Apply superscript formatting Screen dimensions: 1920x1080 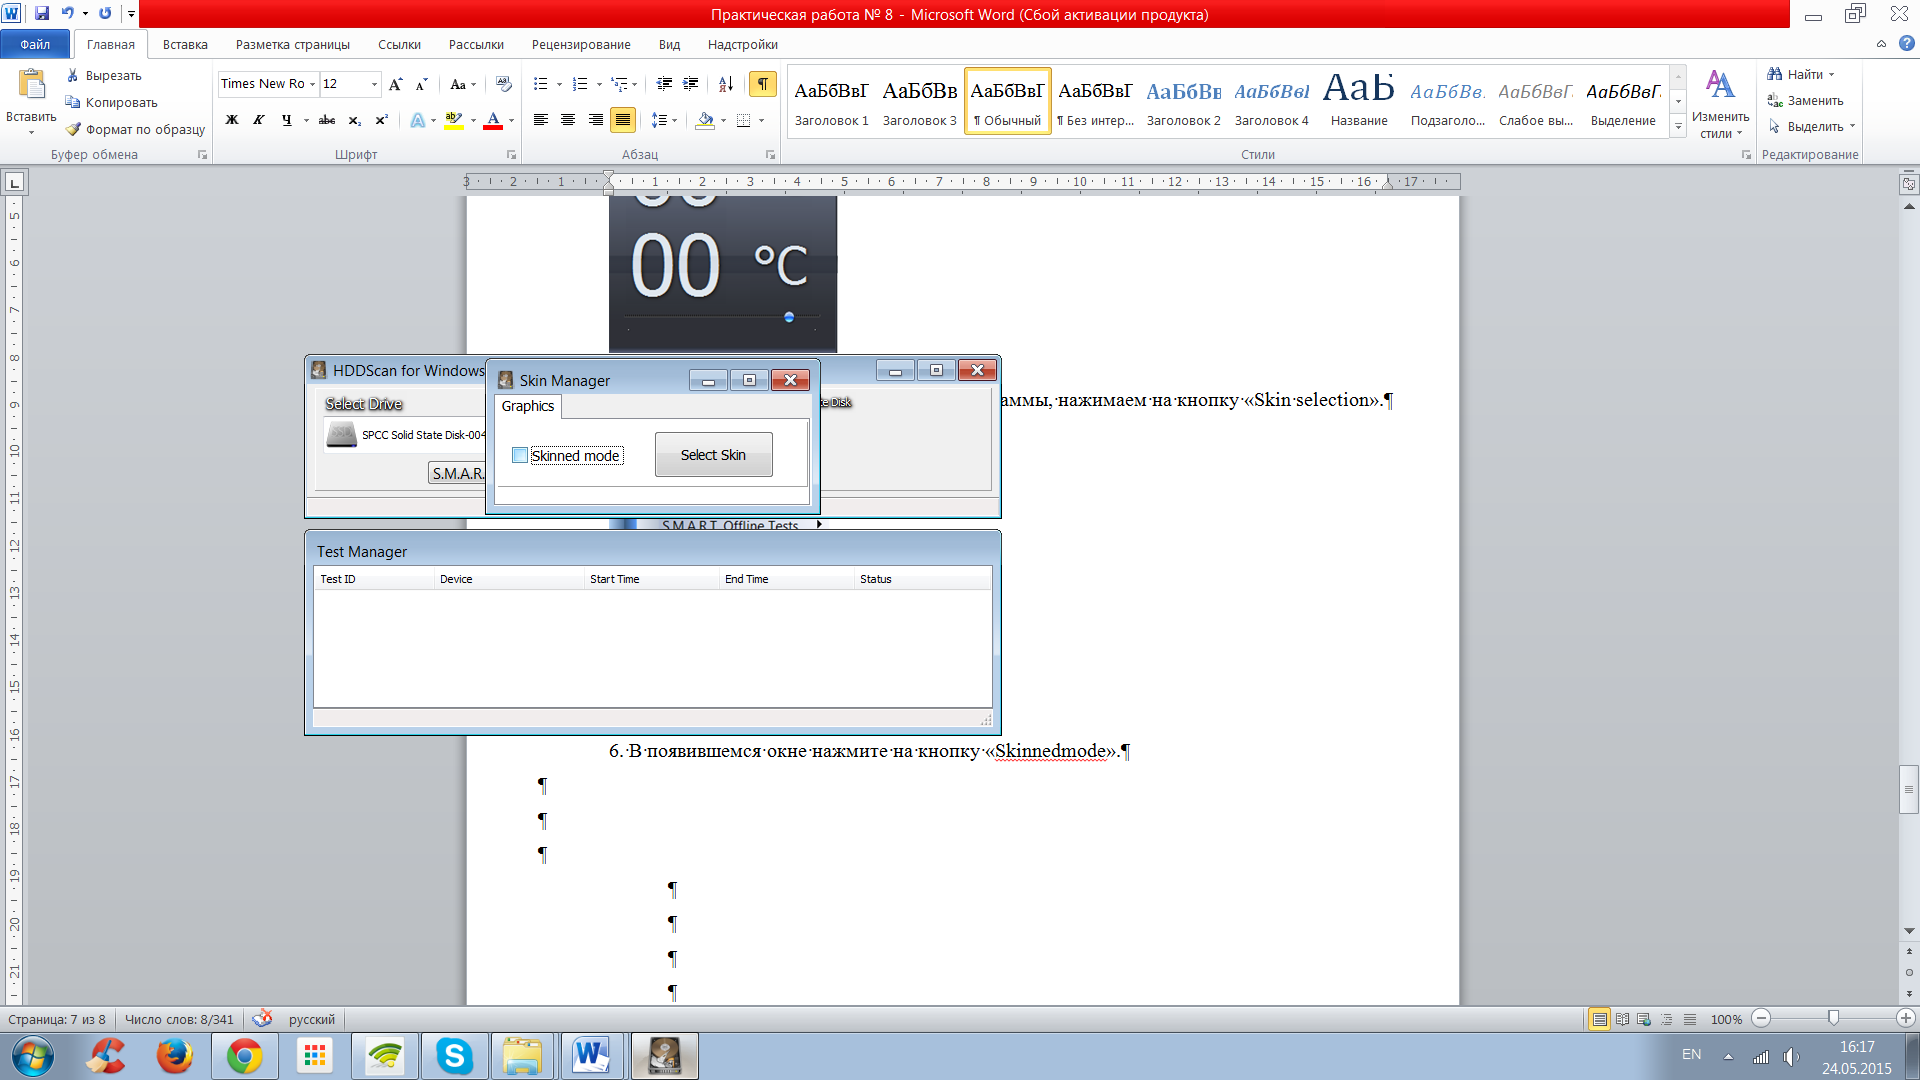[381, 120]
